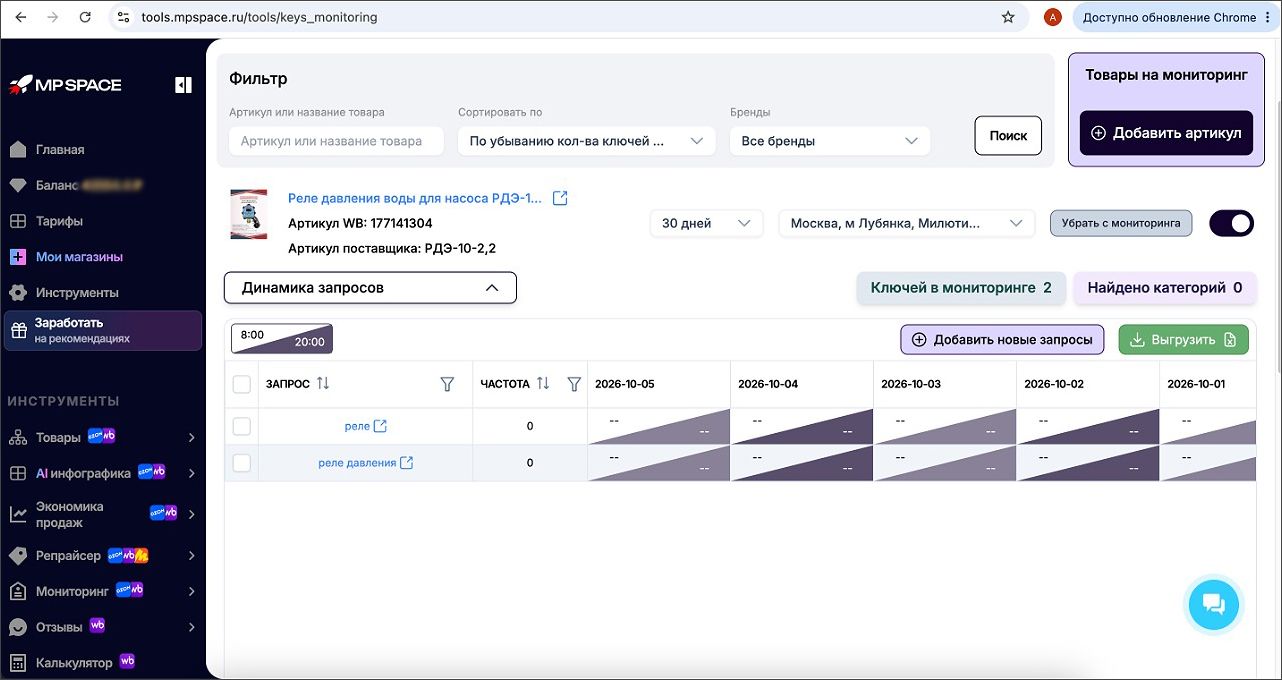Open the 'Все бренды' brands dropdown
This screenshot has height=680, width=1282.
click(830, 141)
